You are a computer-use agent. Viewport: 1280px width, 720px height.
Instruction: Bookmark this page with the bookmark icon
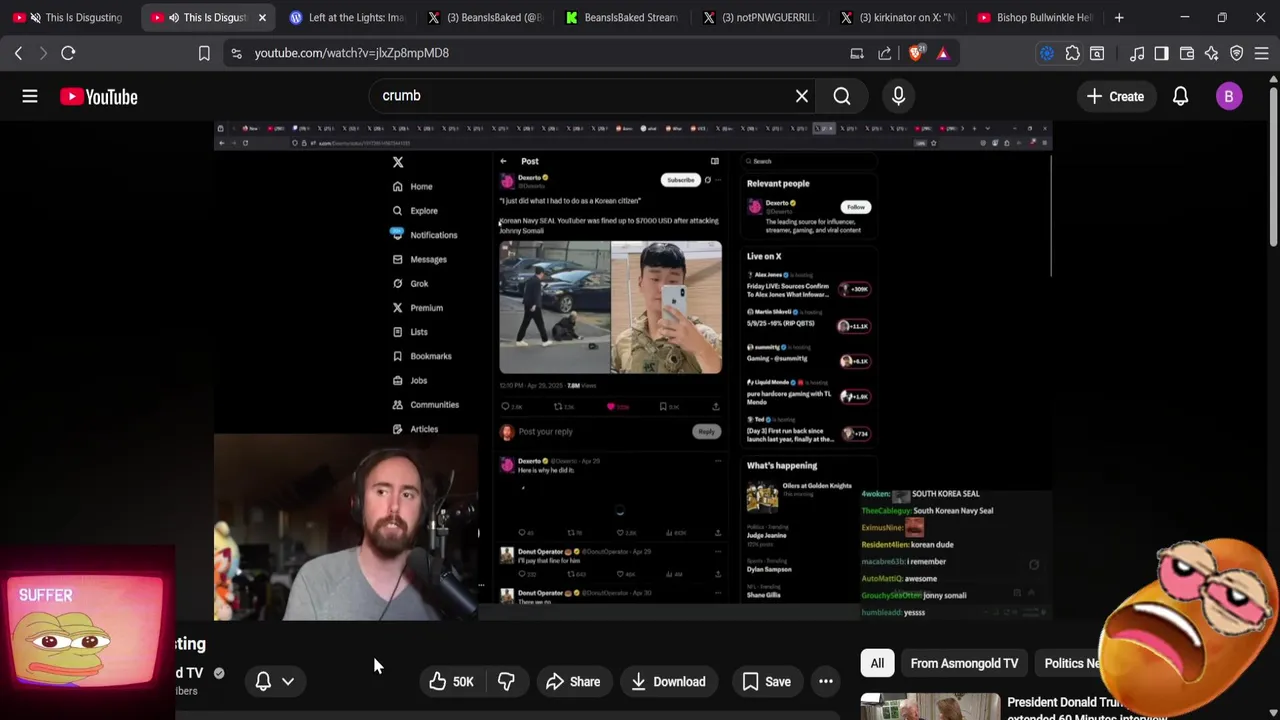204,53
